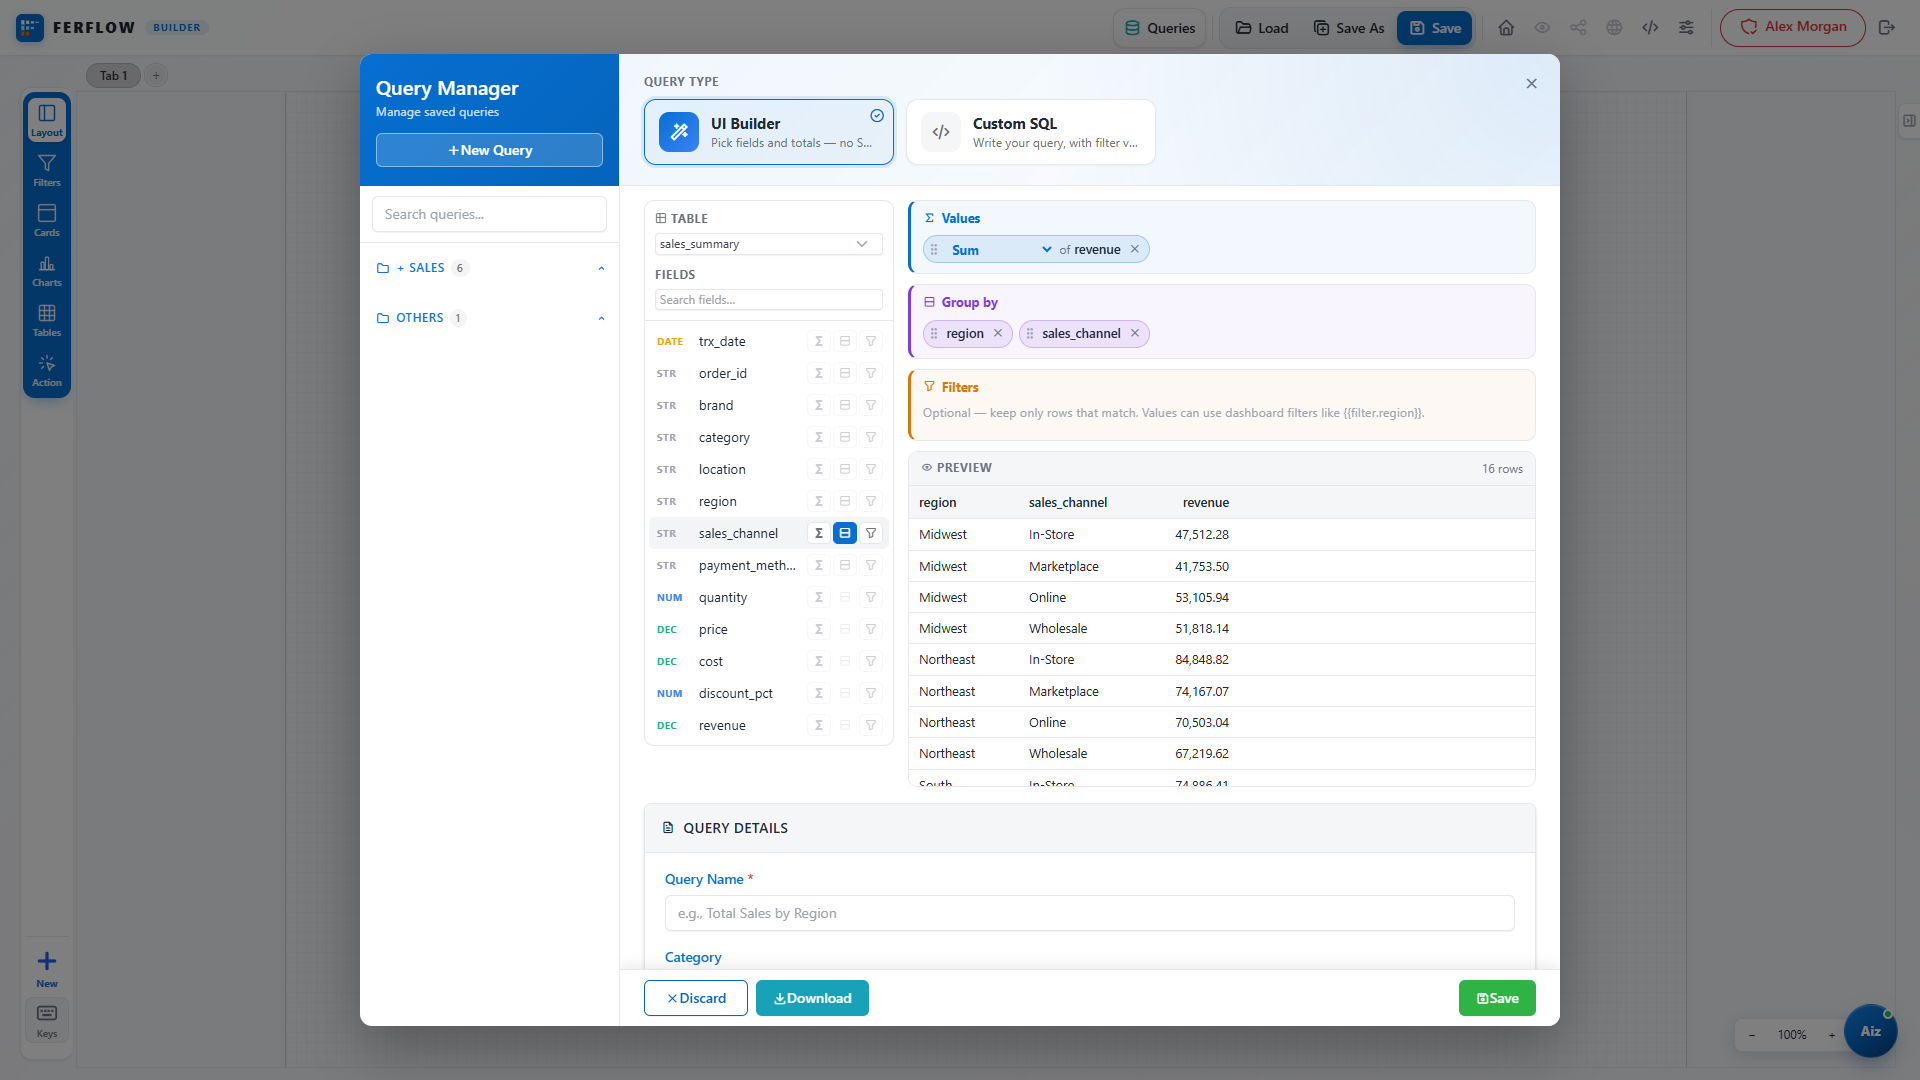Open the Queries menu button

click(x=1160, y=28)
